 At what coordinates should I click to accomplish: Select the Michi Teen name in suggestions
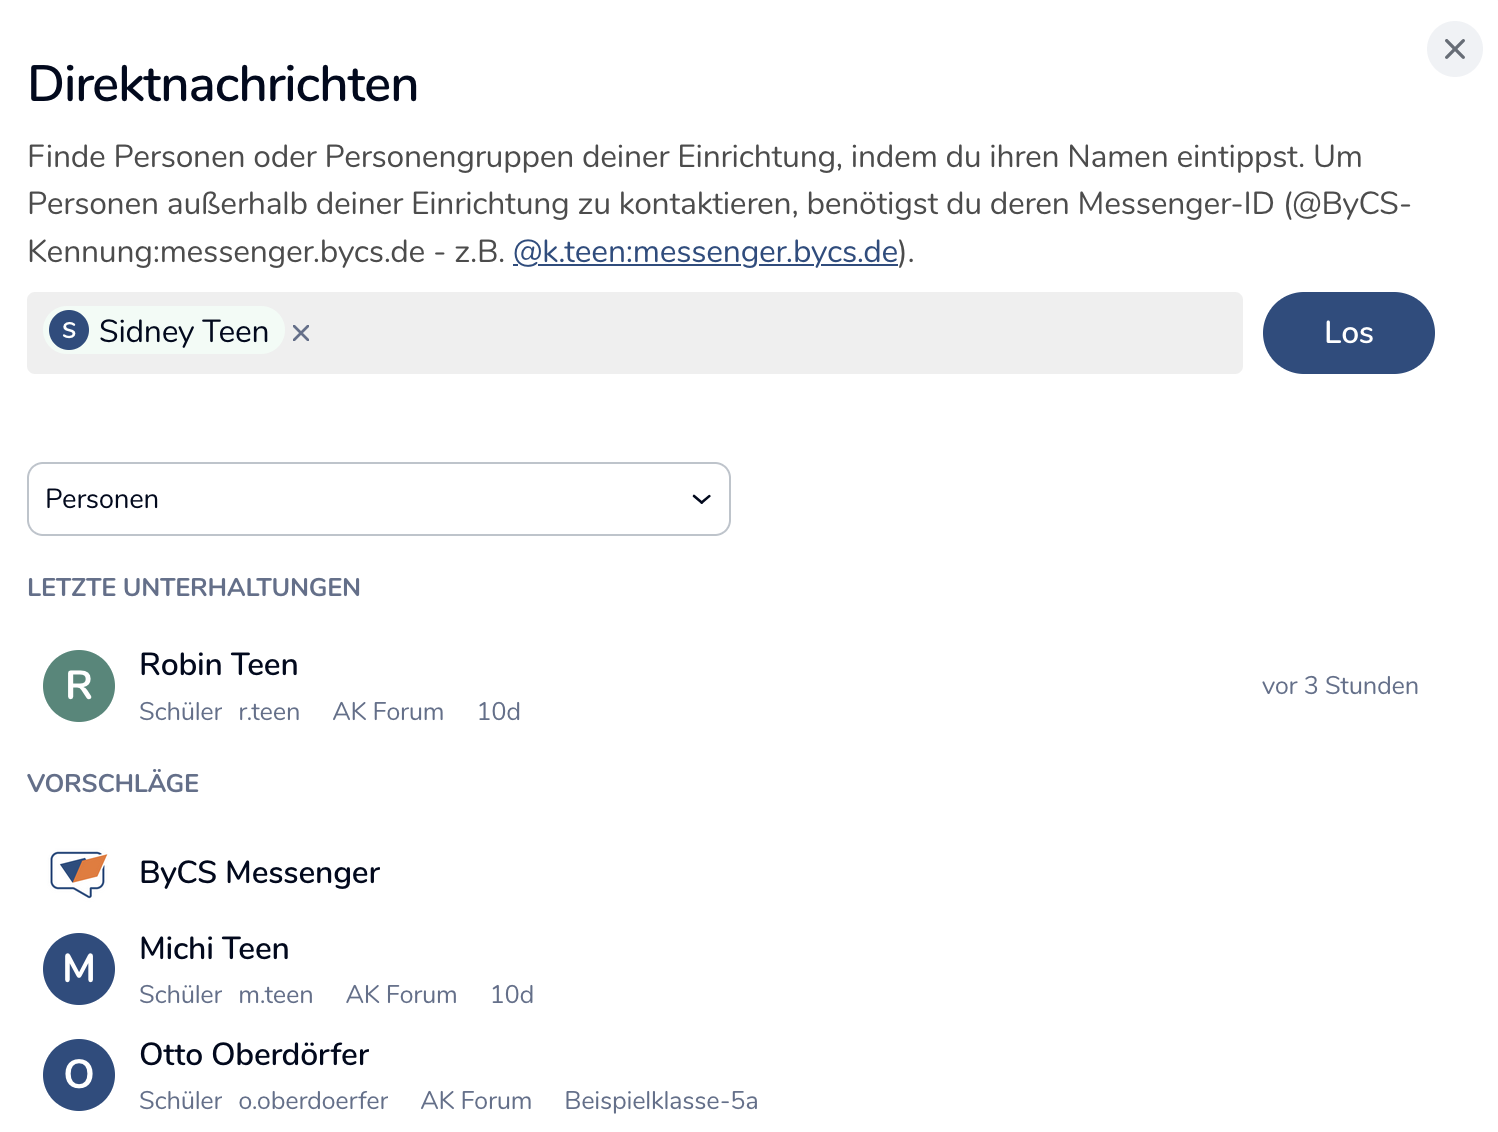214,949
